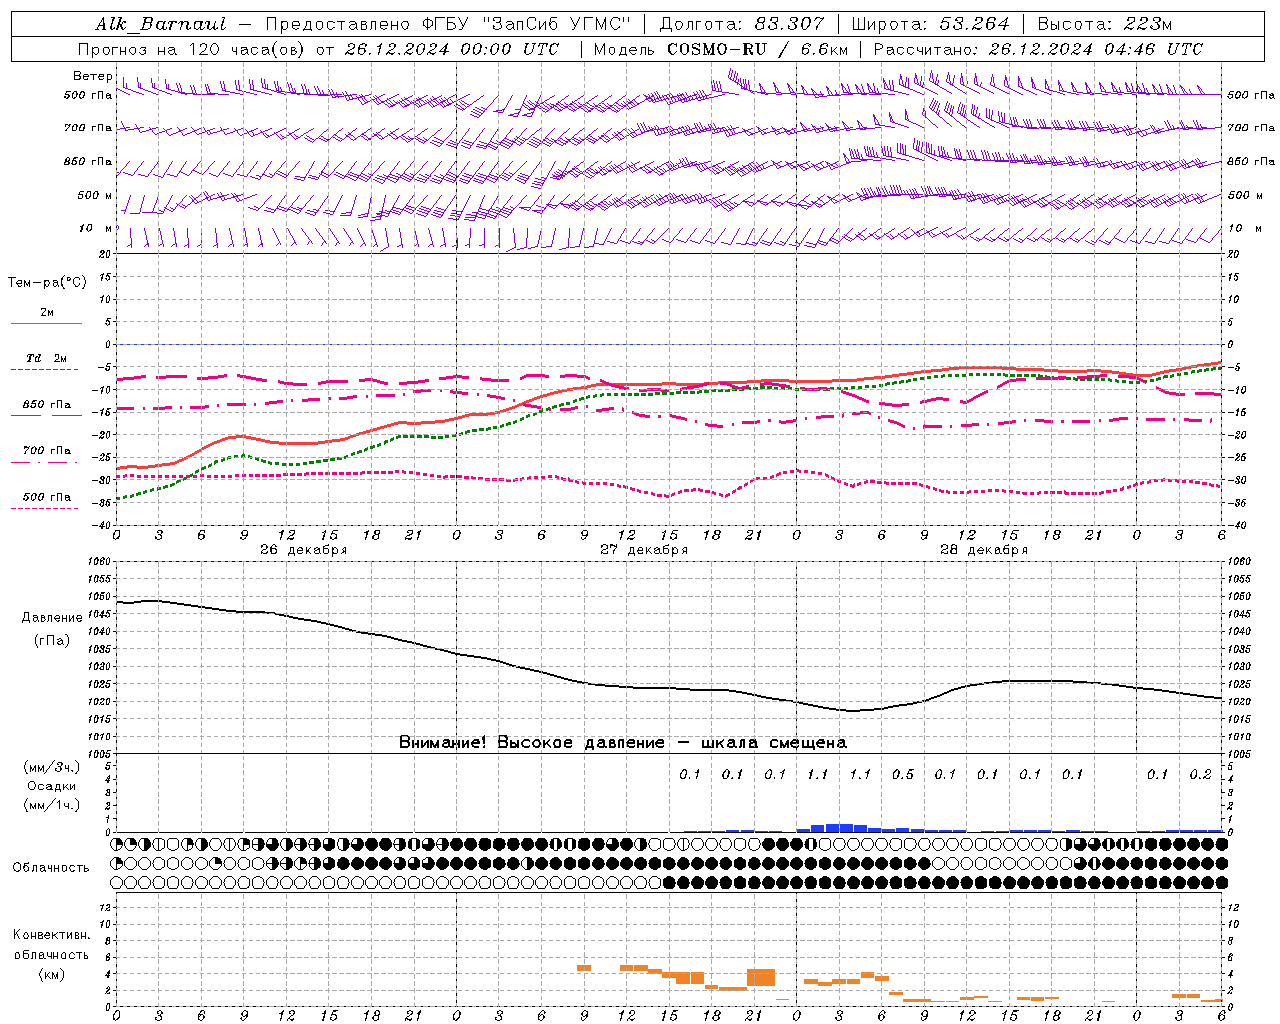The image size is (1280, 1024).
Task: Click '500 гПа' entry in the temperature legend
Action: click(47, 497)
